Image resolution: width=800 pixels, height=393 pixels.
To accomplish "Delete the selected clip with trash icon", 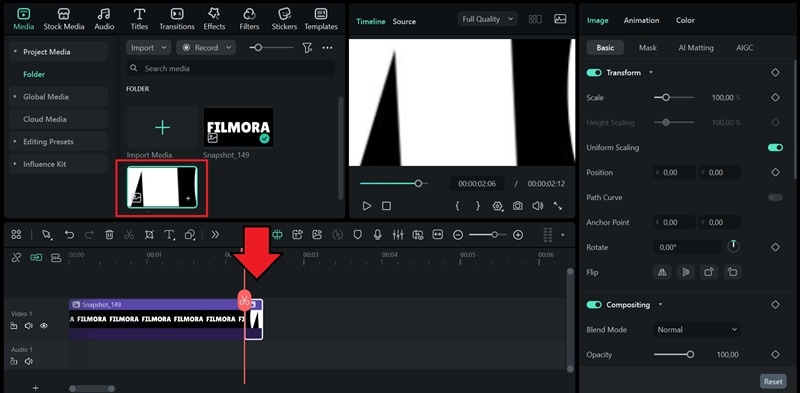I will pos(109,235).
